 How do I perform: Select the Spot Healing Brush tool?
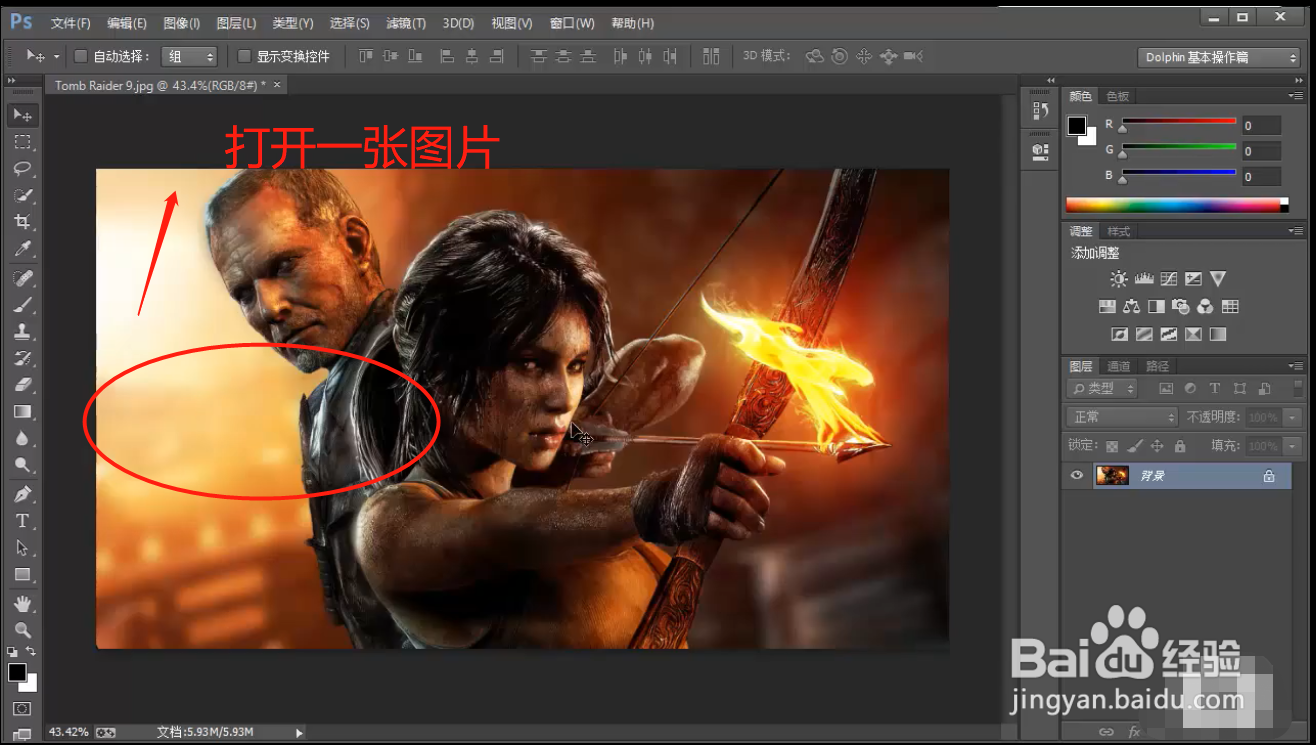click(22, 277)
